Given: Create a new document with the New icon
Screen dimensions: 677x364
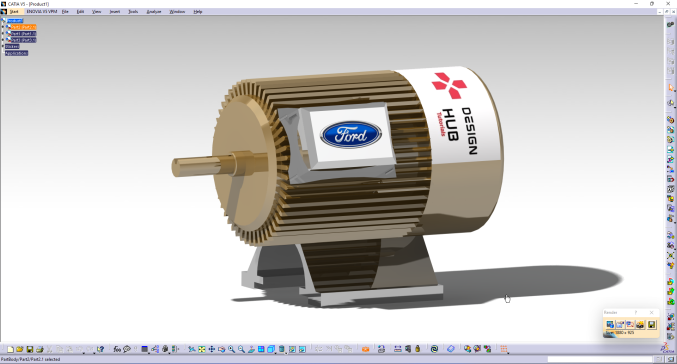Looking at the screenshot, I should (10, 349).
